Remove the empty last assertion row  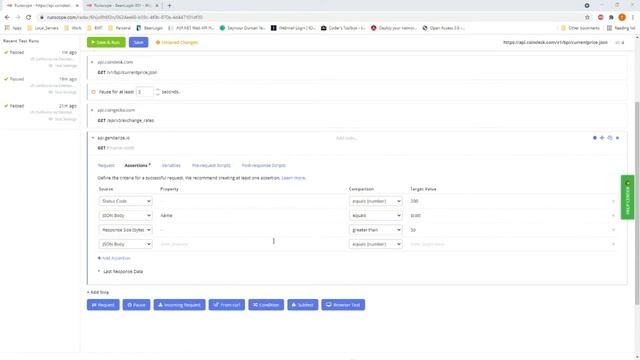[x=613, y=244]
